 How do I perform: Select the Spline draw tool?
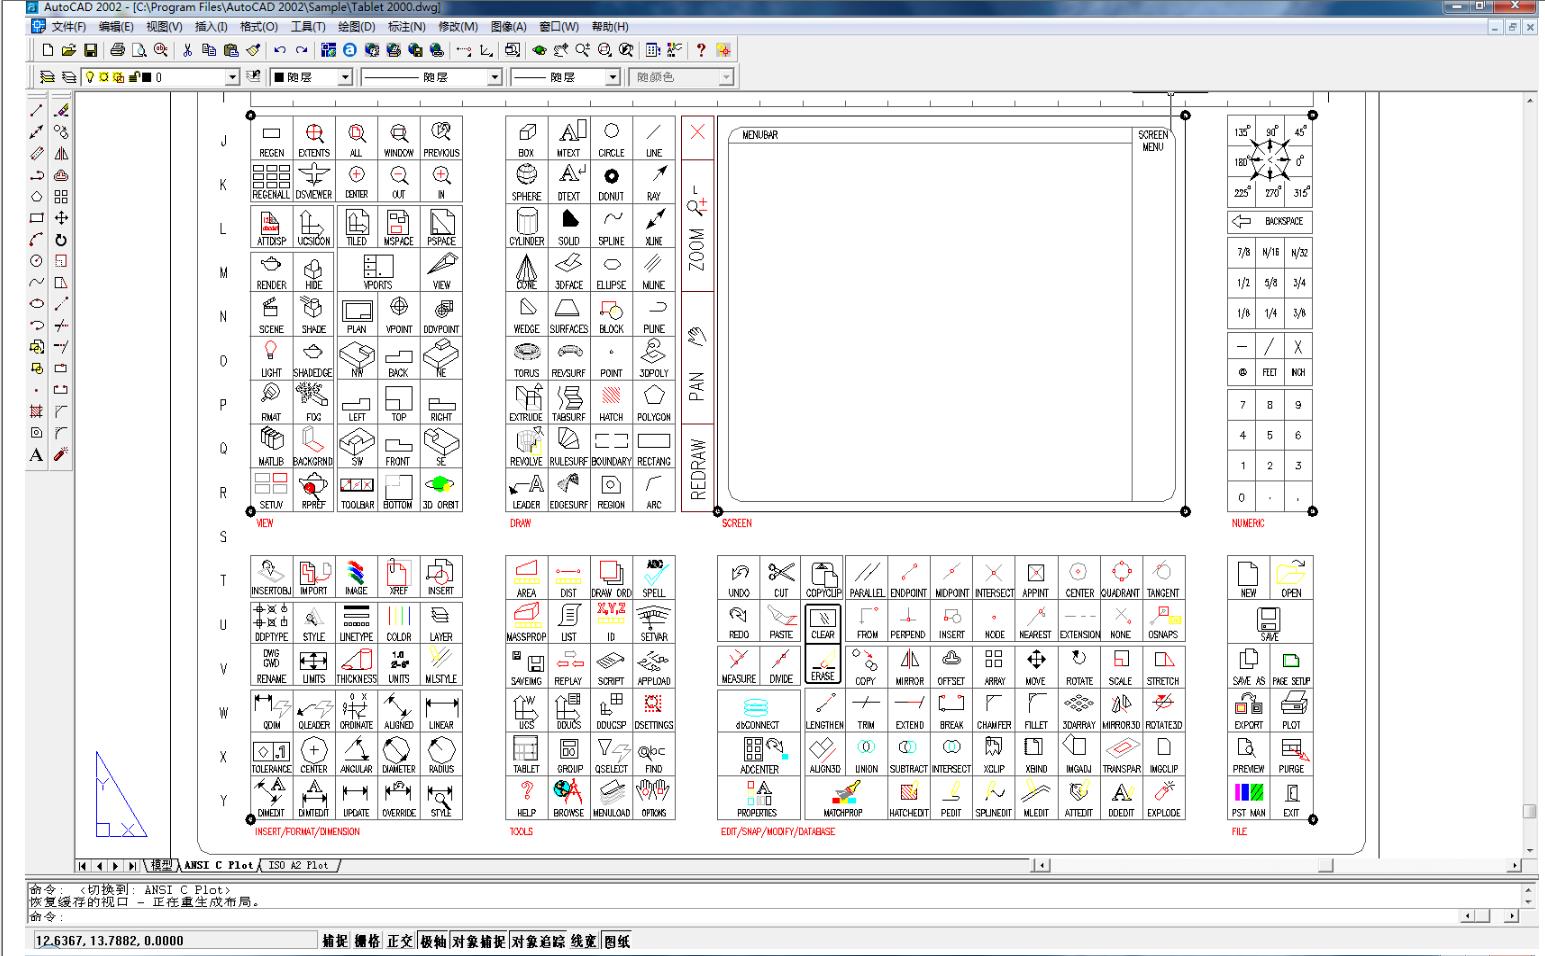[36, 281]
